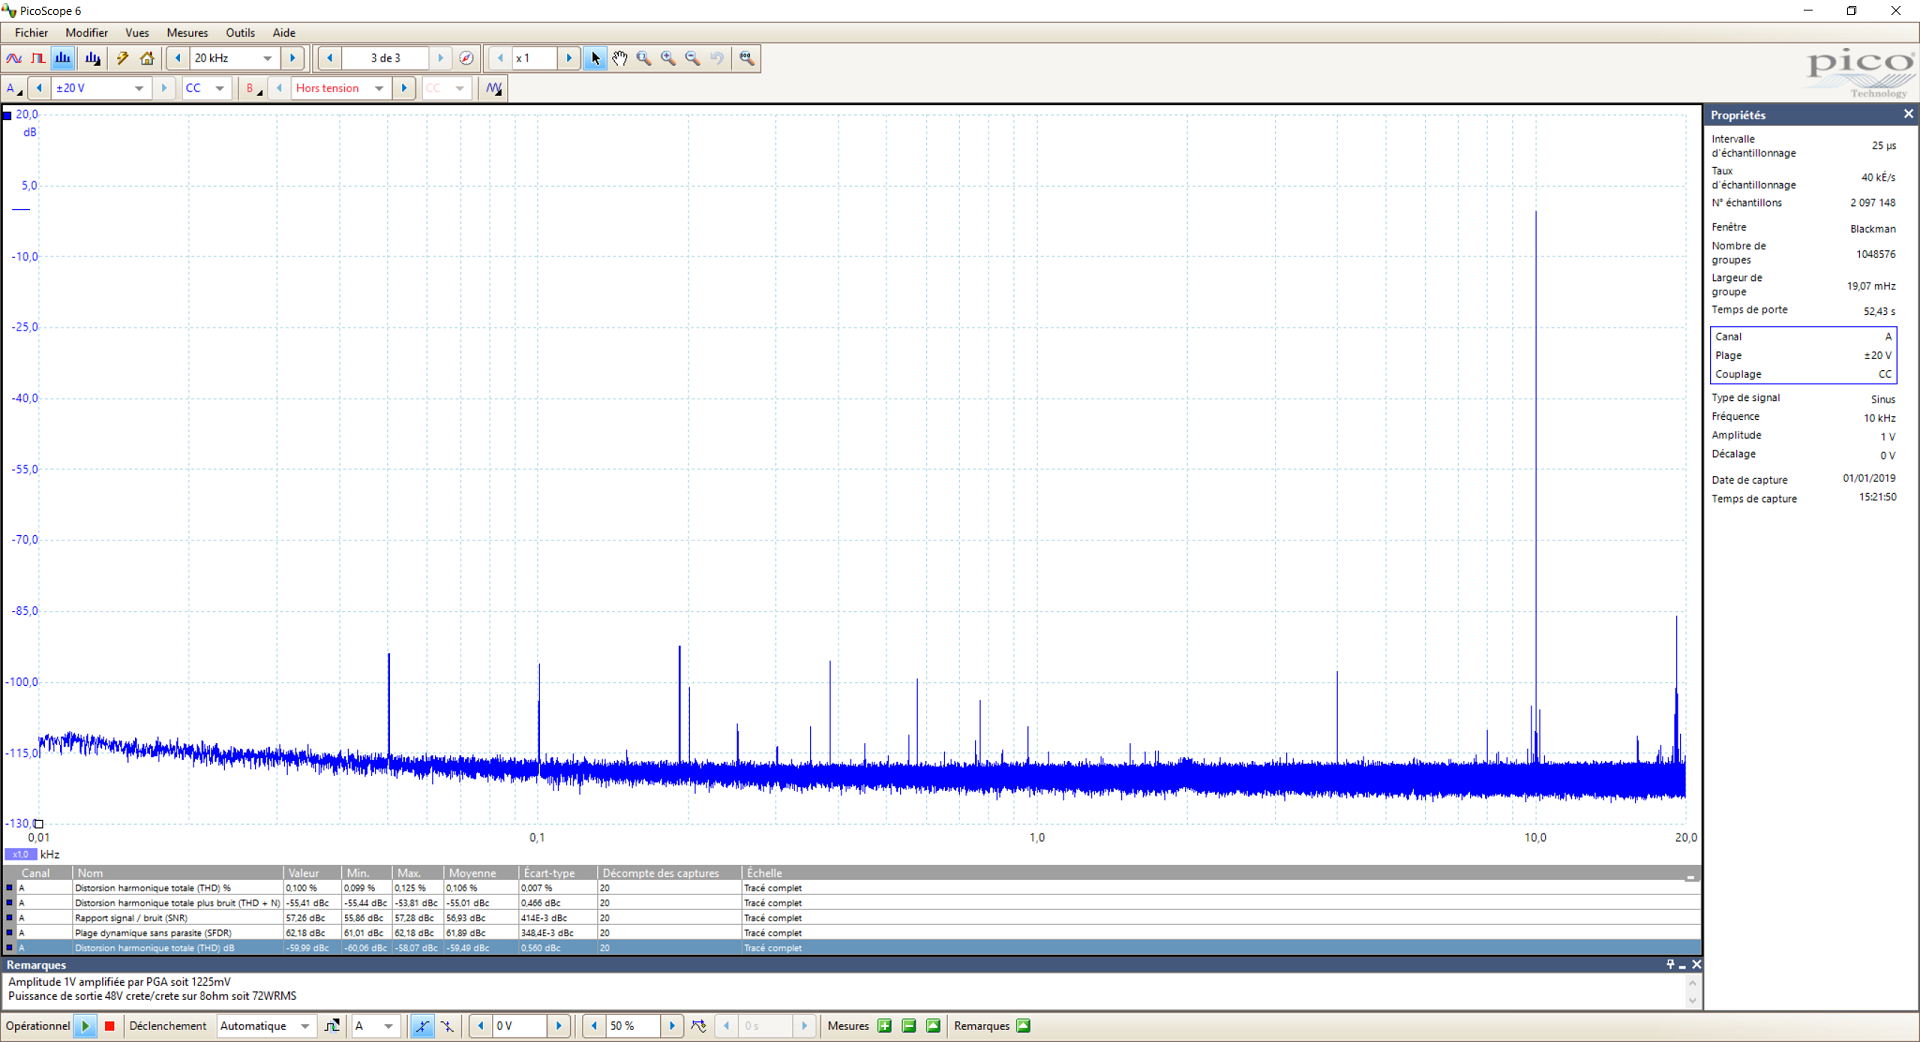Click the trigger threshold 0 V field
1920x1042 pixels.
click(520, 1026)
